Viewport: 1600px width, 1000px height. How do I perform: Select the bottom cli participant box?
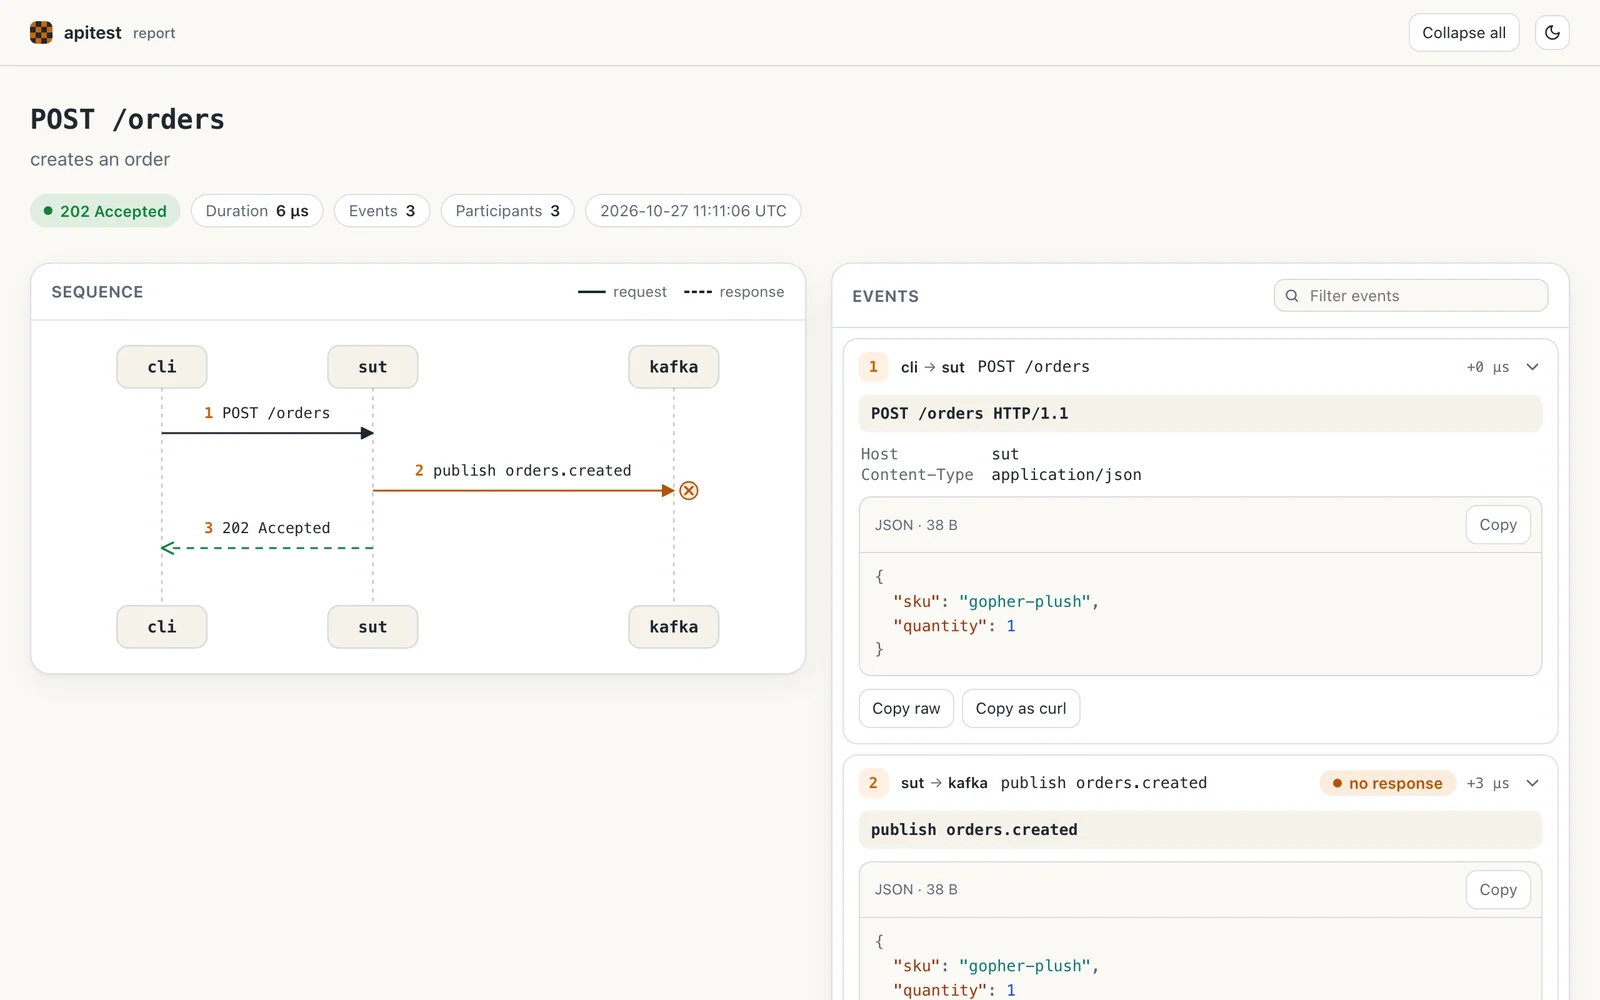tap(162, 627)
